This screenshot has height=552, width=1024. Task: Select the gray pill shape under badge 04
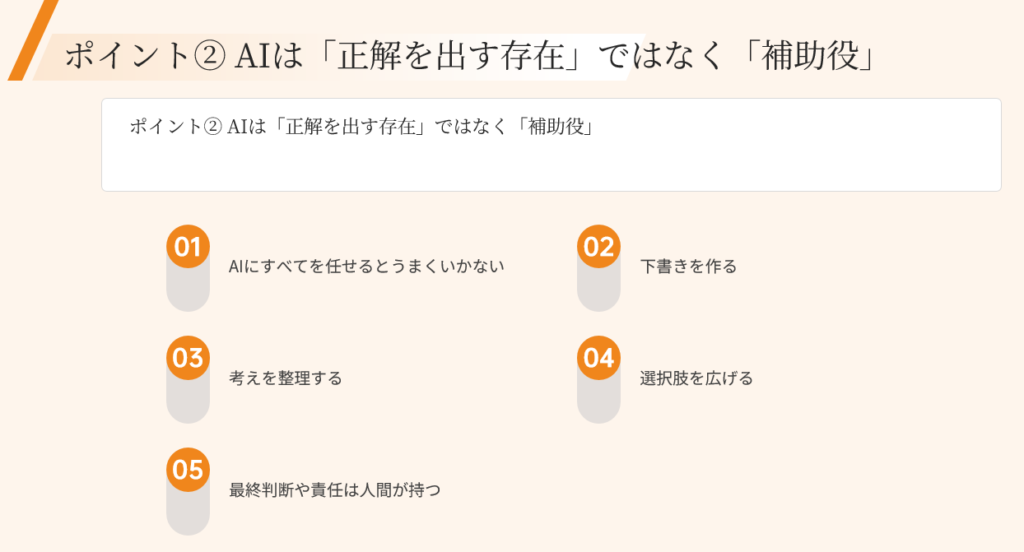pos(598,403)
